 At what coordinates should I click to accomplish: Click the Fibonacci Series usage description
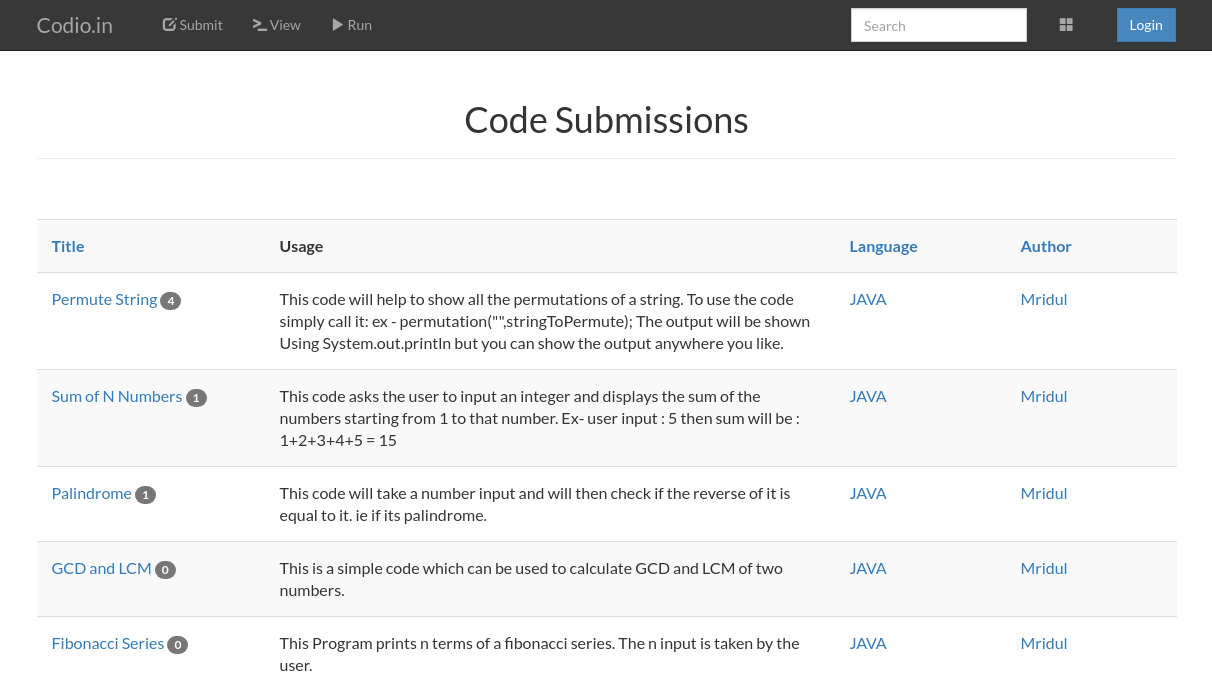pyautogui.click(x=540, y=654)
